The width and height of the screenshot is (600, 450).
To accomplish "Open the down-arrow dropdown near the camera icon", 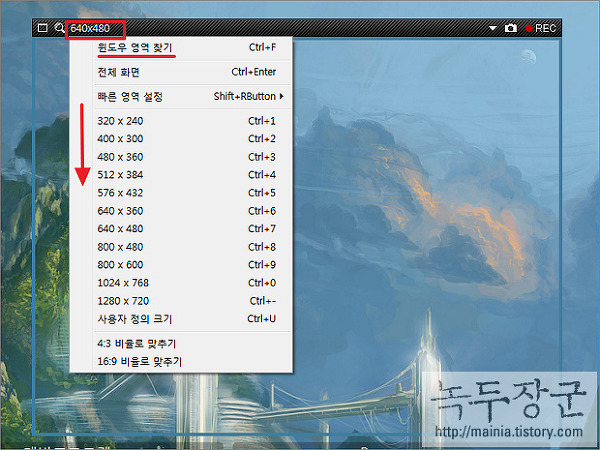I will [492, 28].
